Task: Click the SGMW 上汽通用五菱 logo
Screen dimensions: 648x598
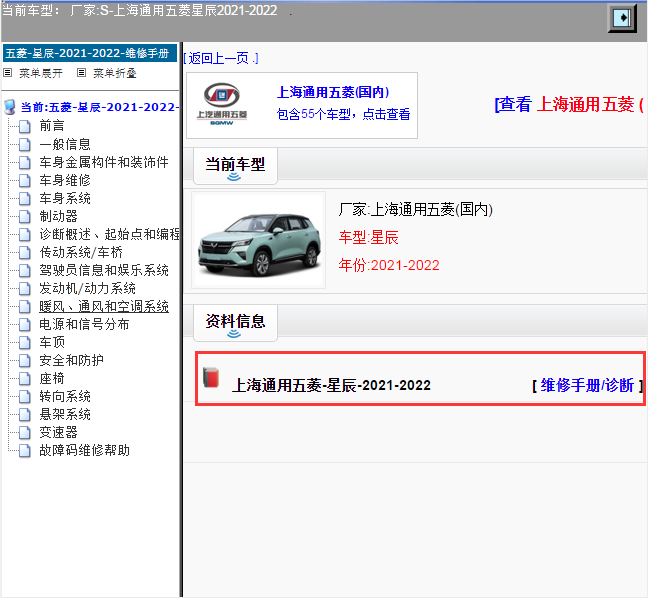Action: click(222, 104)
